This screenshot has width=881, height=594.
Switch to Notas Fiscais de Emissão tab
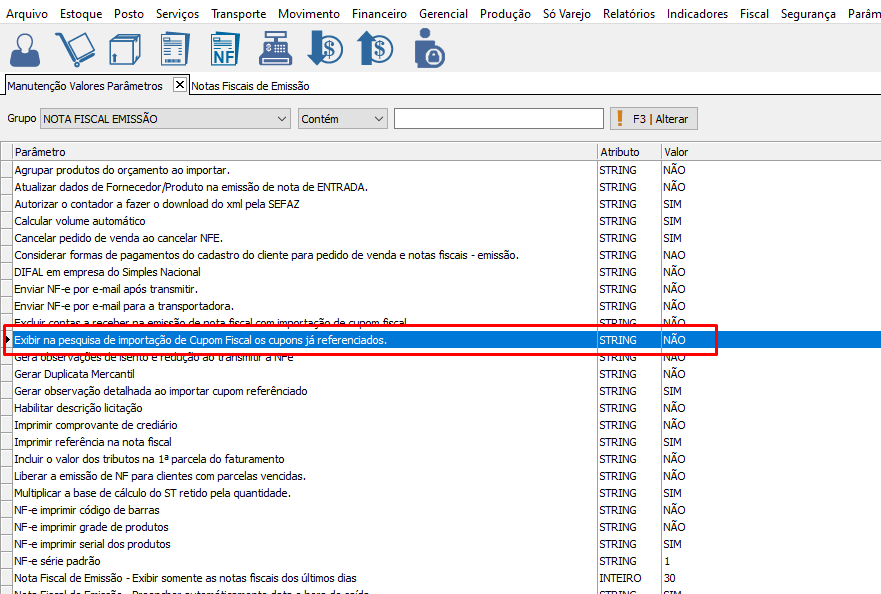click(x=251, y=86)
